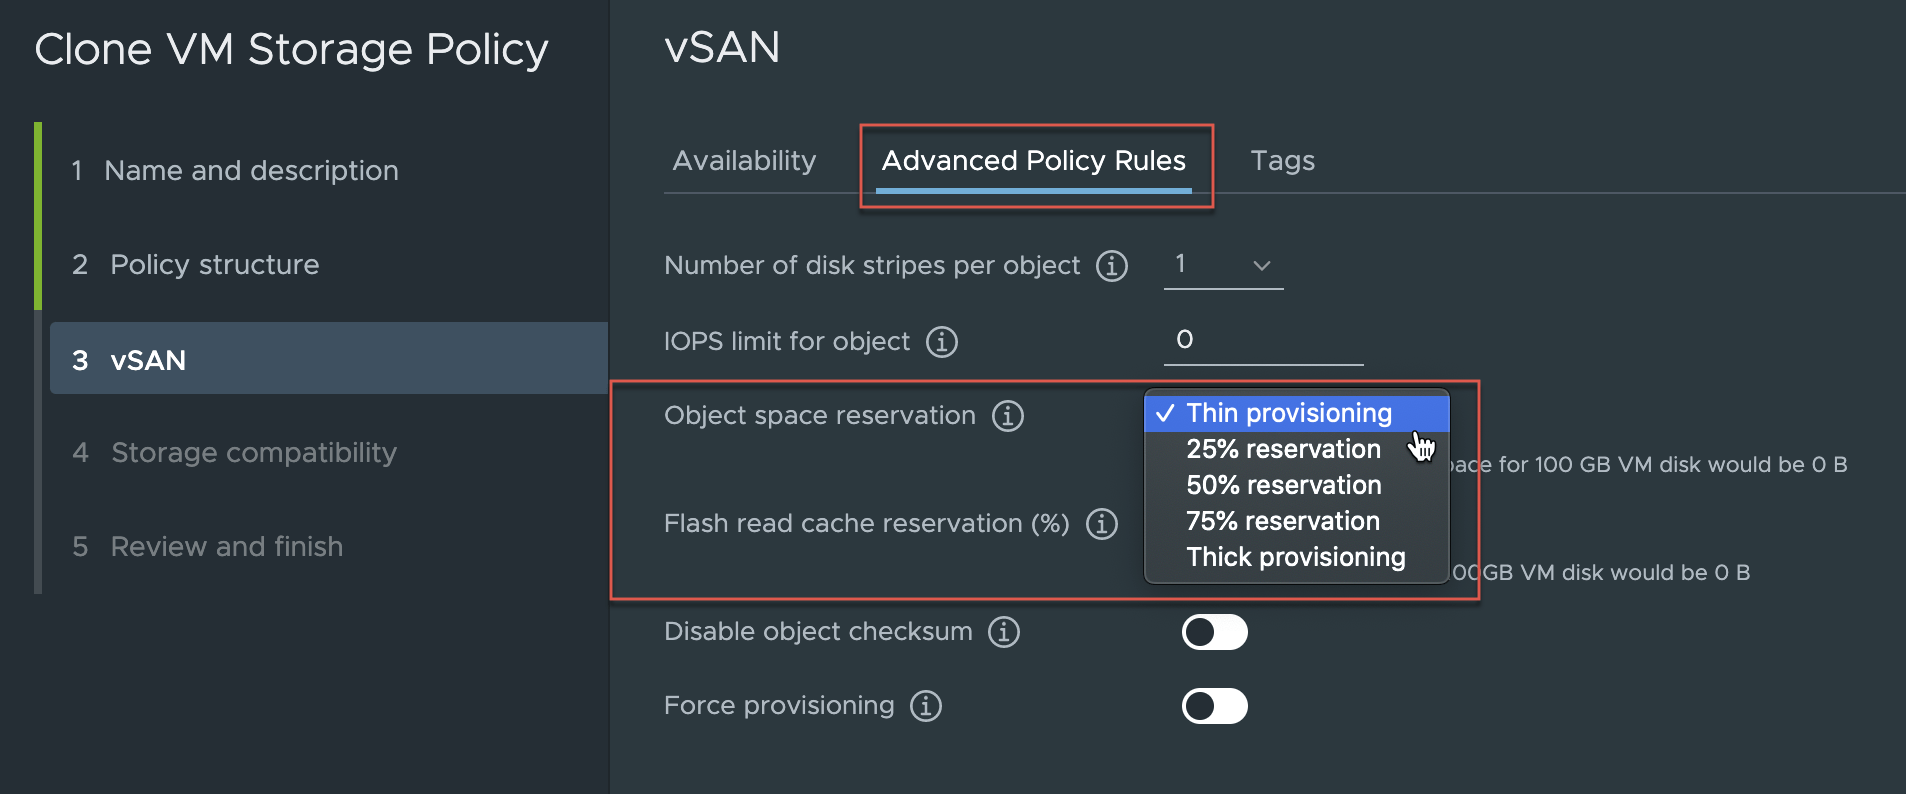Select Thick provisioning option
Screen dimensions: 1906x794
[x=1295, y=557]
